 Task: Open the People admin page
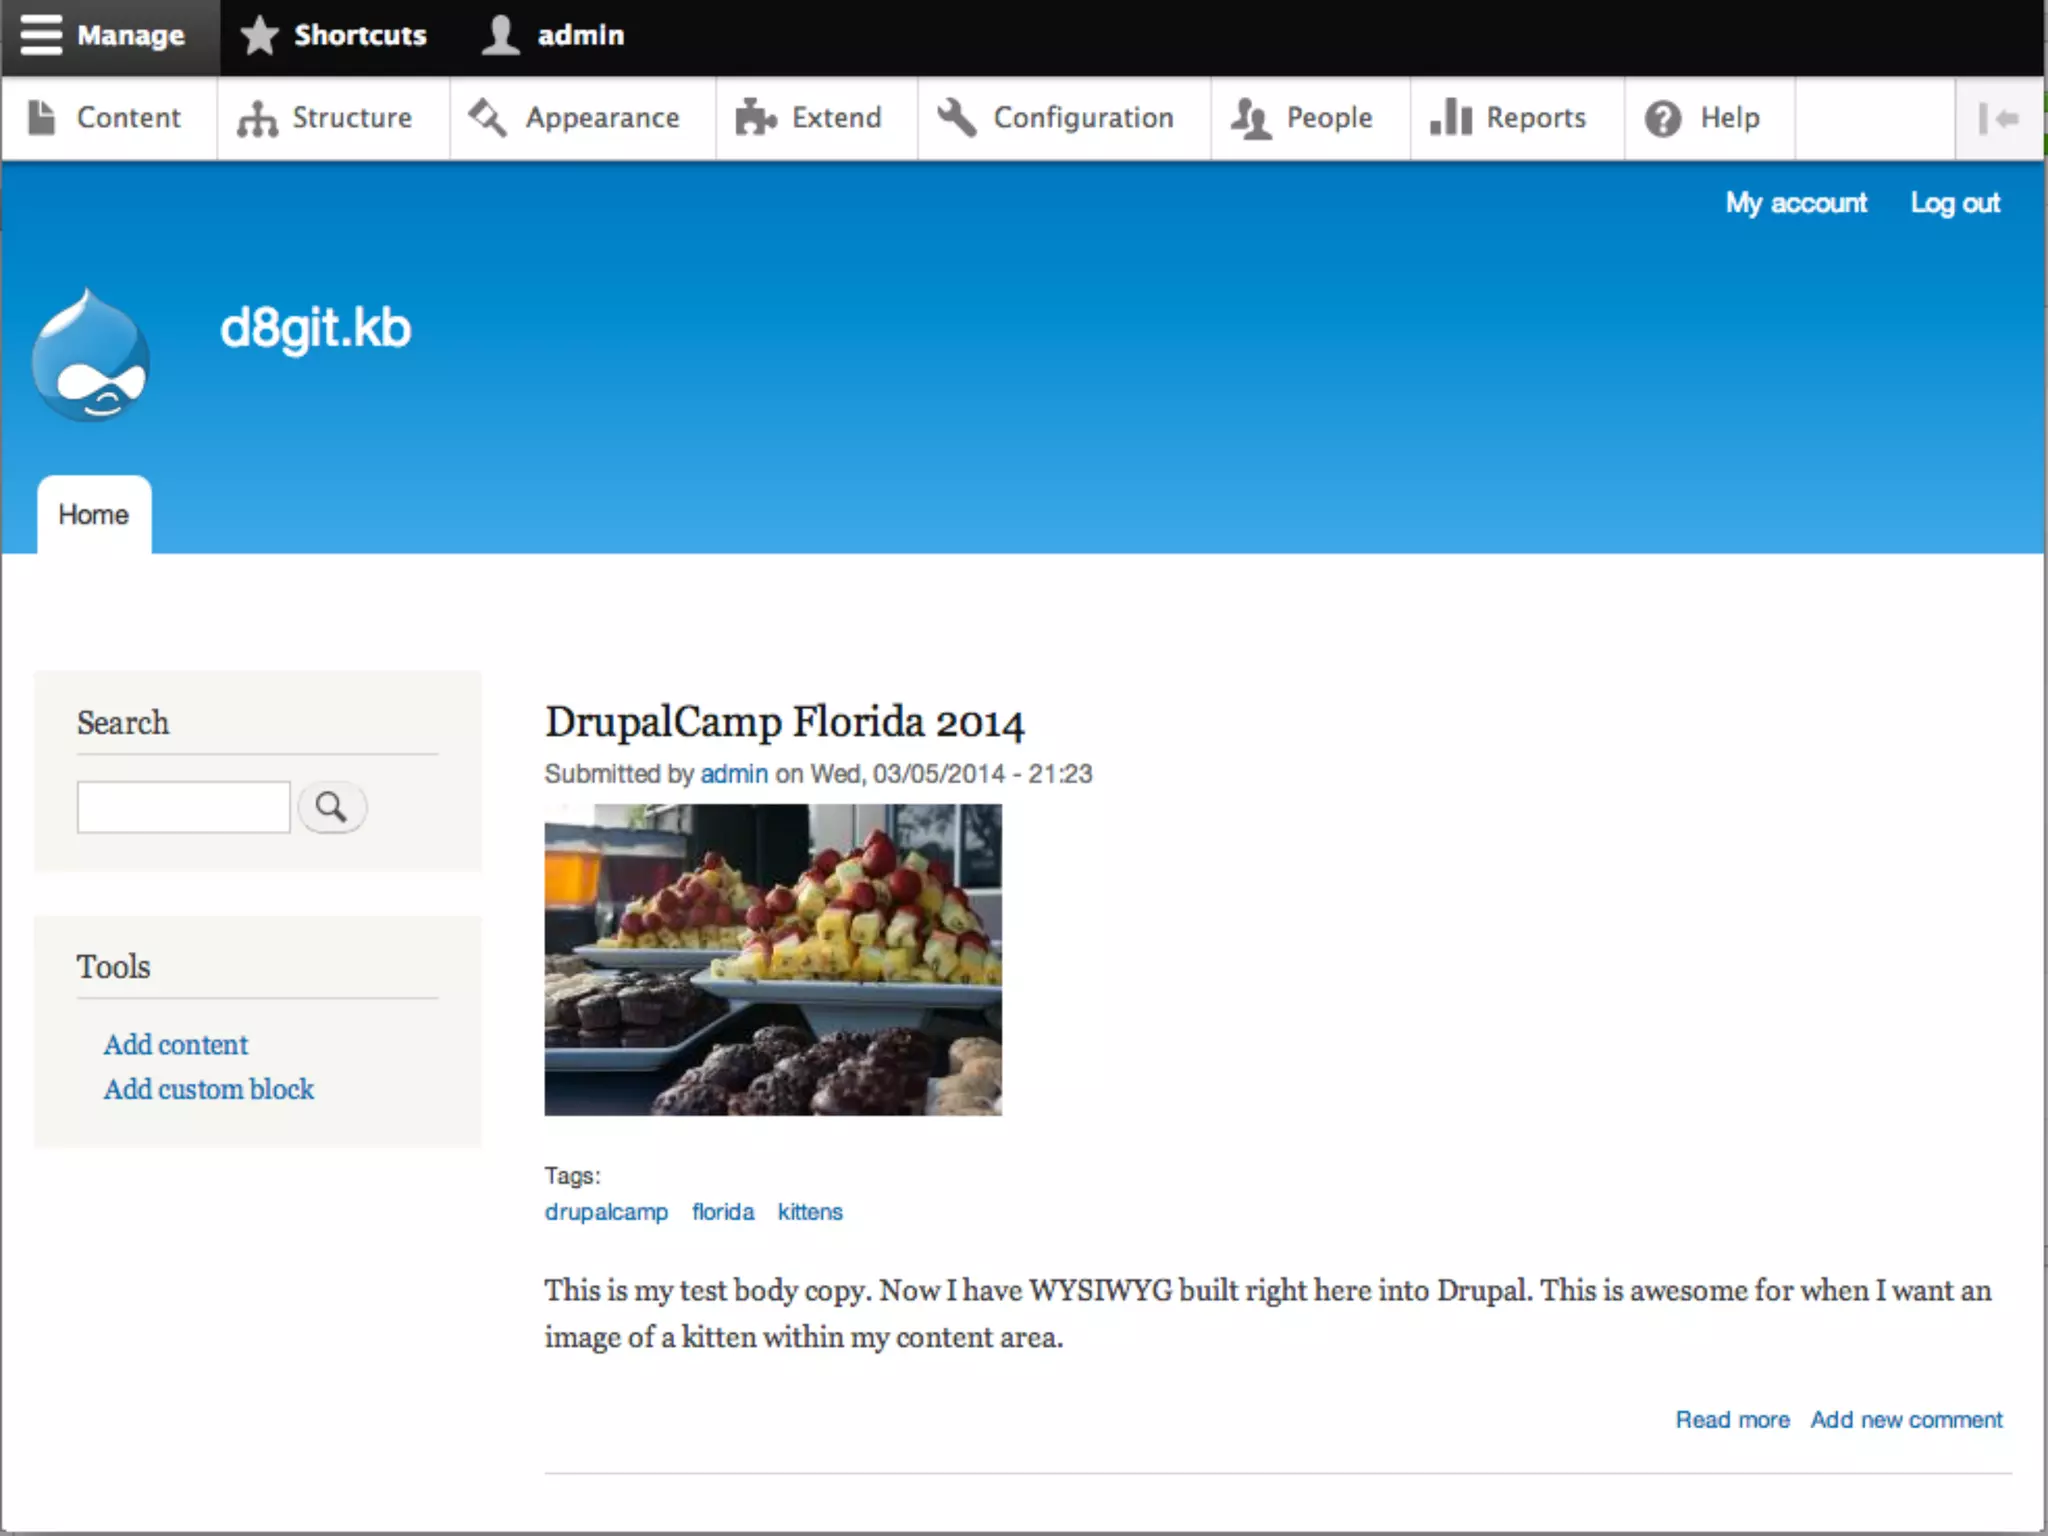pos(1303,118)
